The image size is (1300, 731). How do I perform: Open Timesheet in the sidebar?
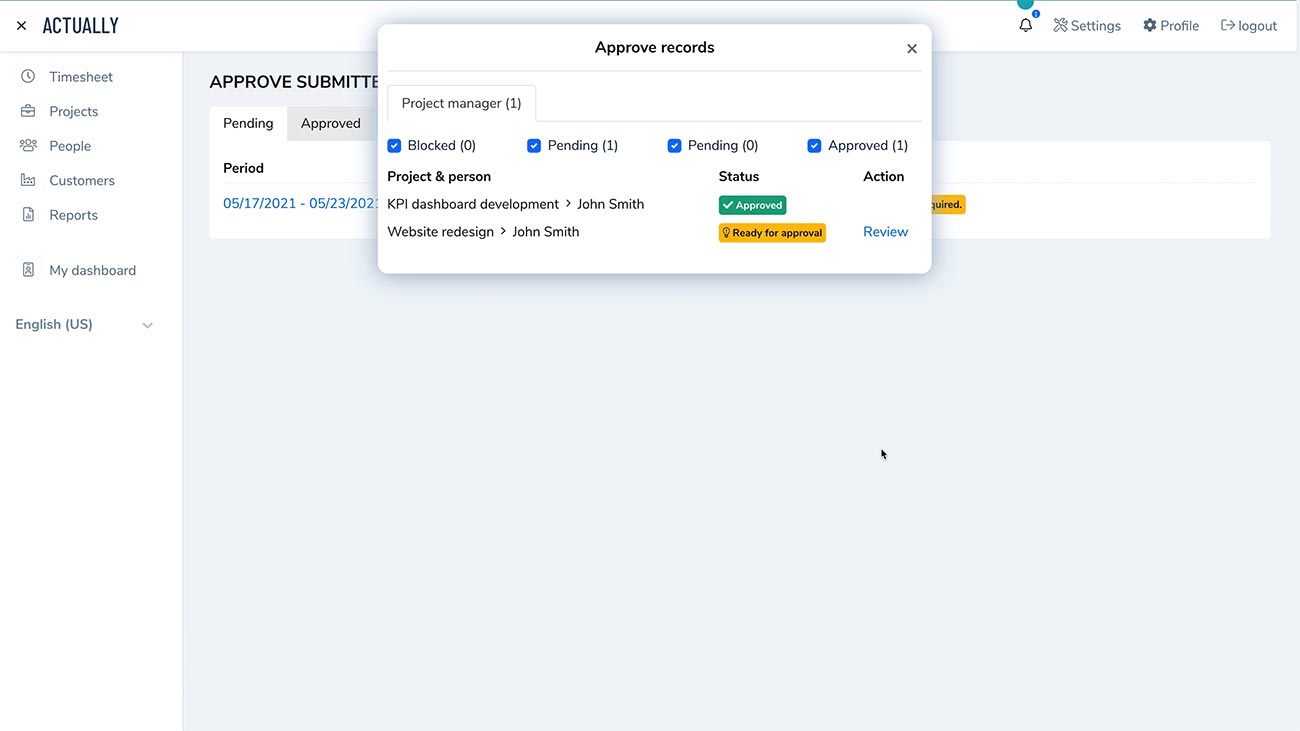tap(81, 77)
